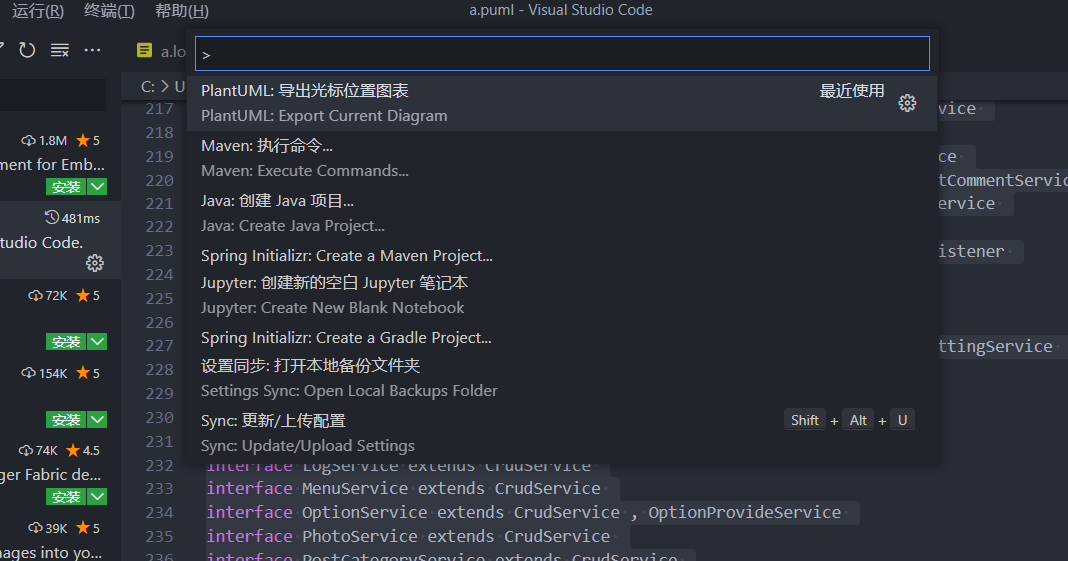
Task: Click the a.lo tab file icon
Action: [144, 50]
